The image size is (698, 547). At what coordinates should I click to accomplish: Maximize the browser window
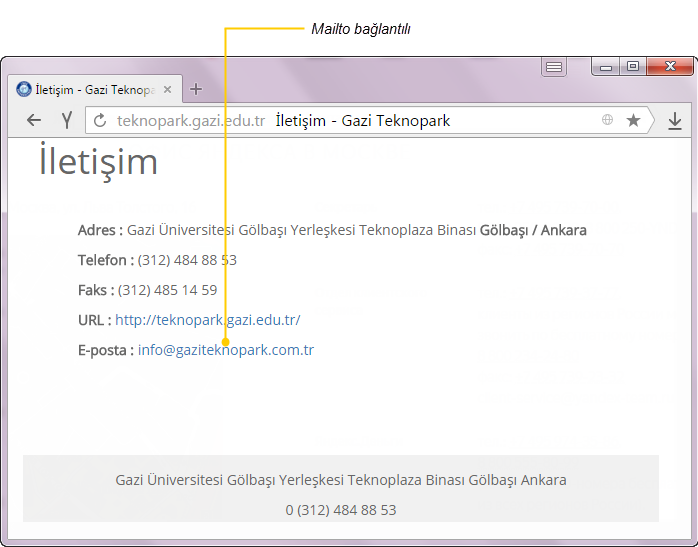[633, 67]
